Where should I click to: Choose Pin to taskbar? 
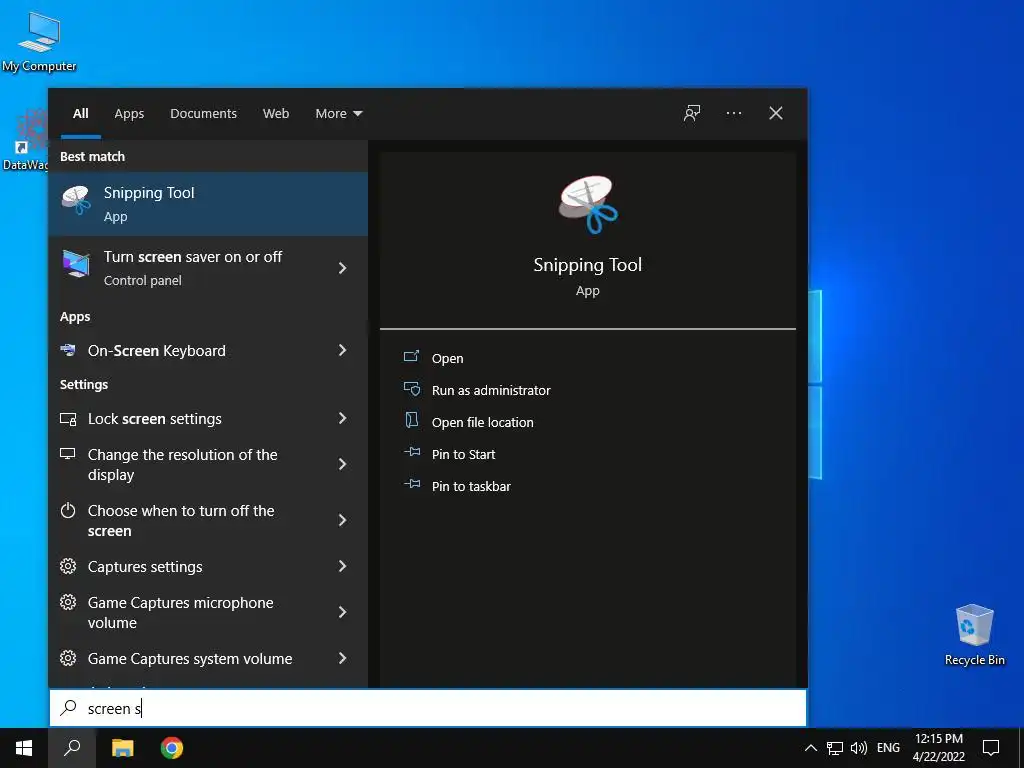click(x=471, y=486)
